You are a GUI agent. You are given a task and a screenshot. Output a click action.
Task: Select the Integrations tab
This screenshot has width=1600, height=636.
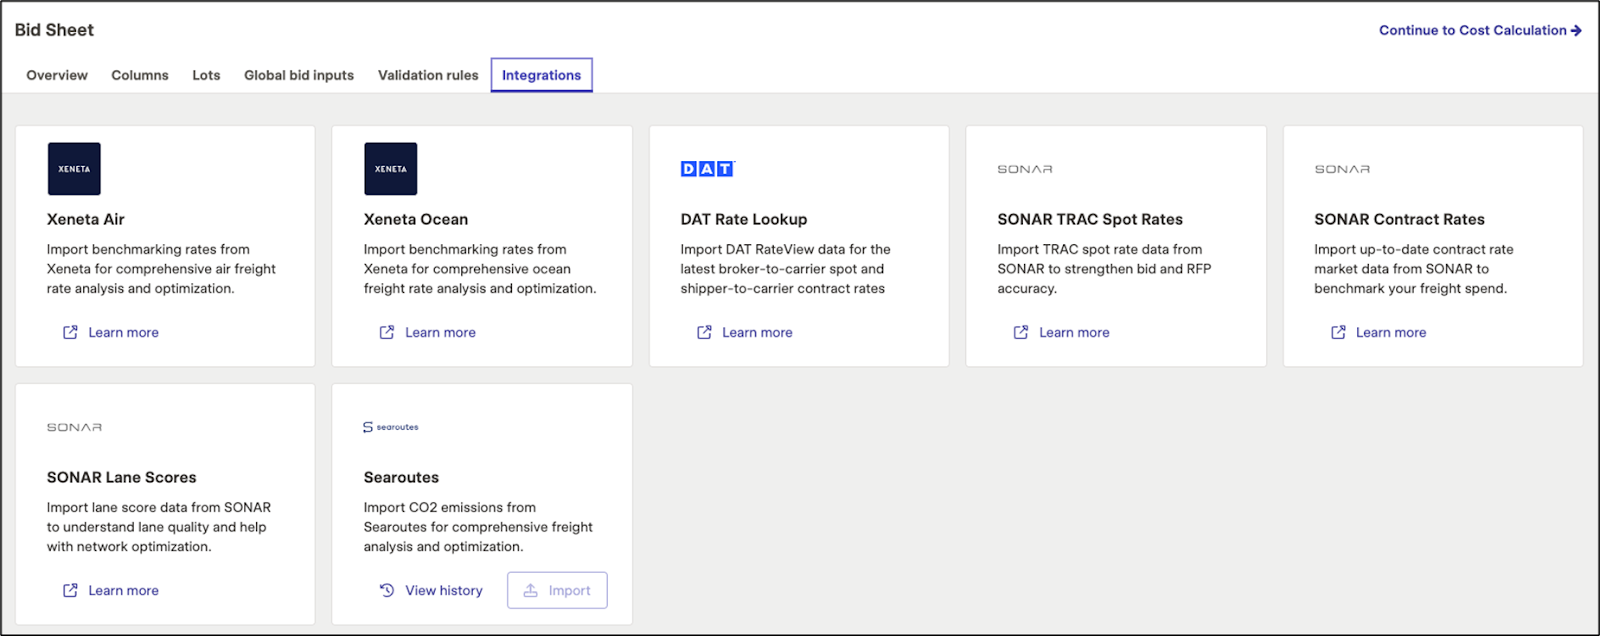(x=541, y=75)
